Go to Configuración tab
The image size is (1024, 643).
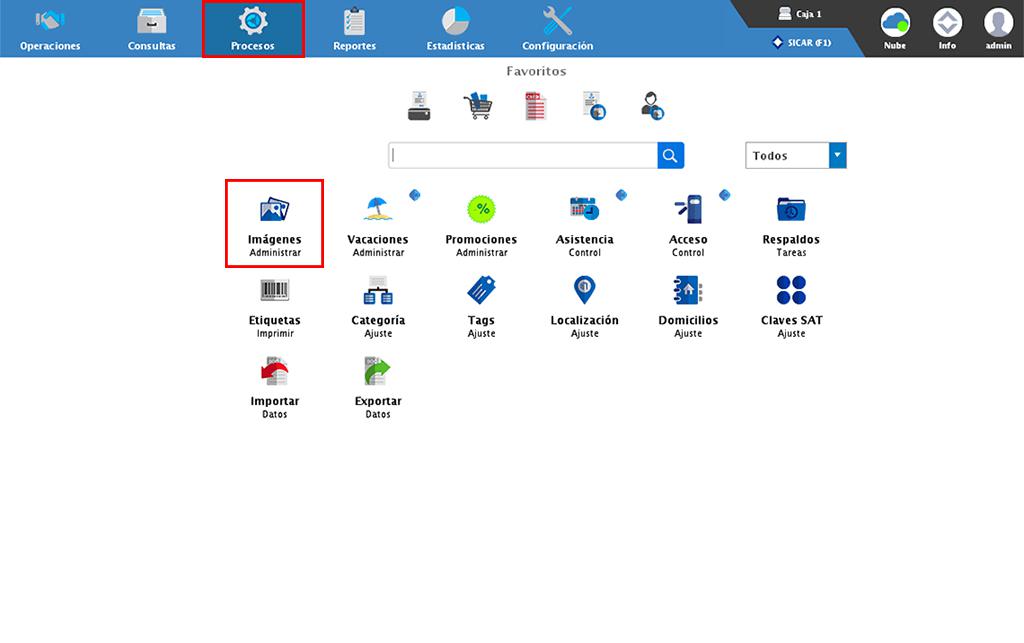[557, 29]
